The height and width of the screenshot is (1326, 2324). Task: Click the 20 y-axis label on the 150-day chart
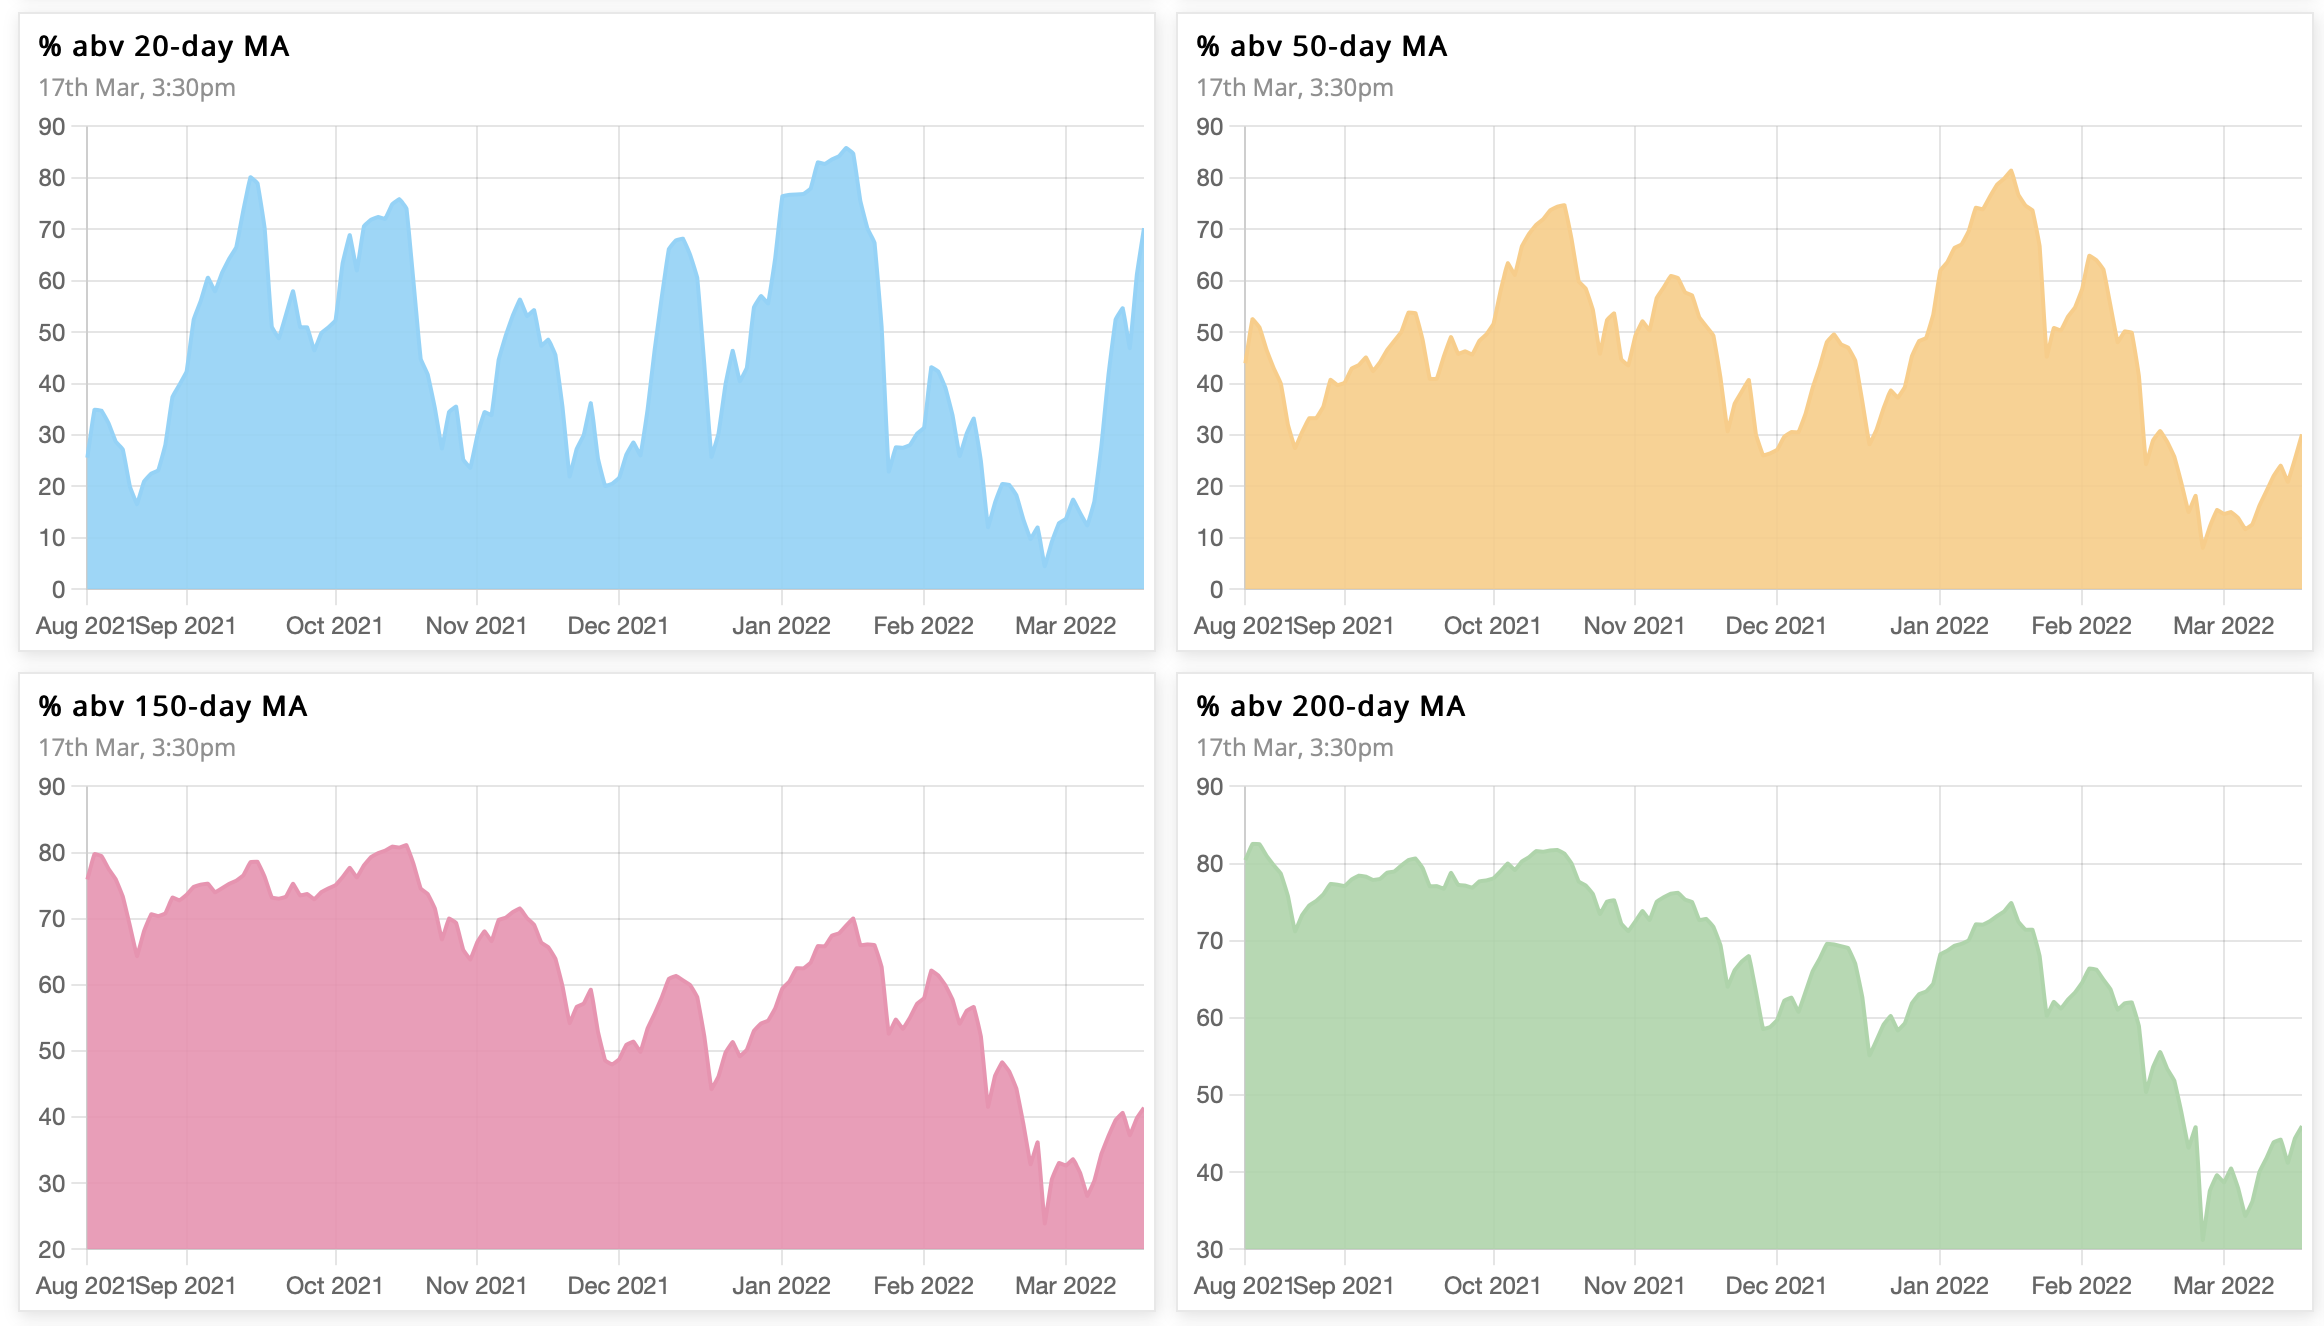(x=52, y=1249)
